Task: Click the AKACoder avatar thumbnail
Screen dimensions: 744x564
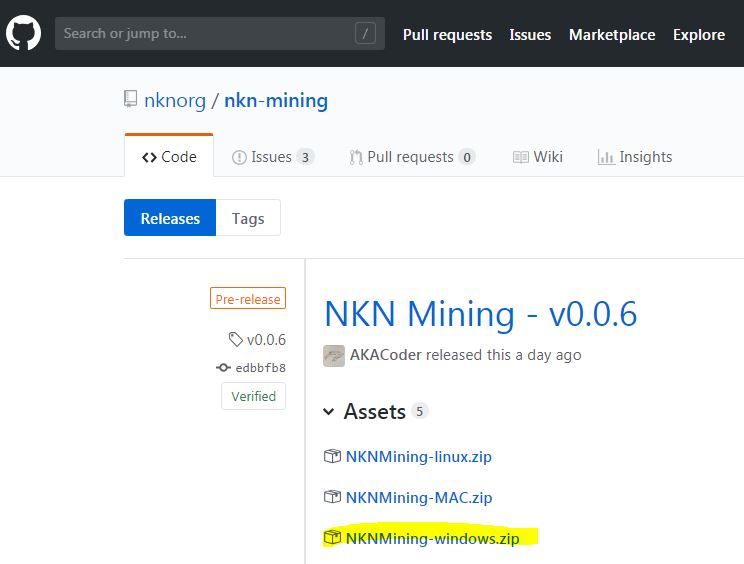Action: [x=334, y=355]
